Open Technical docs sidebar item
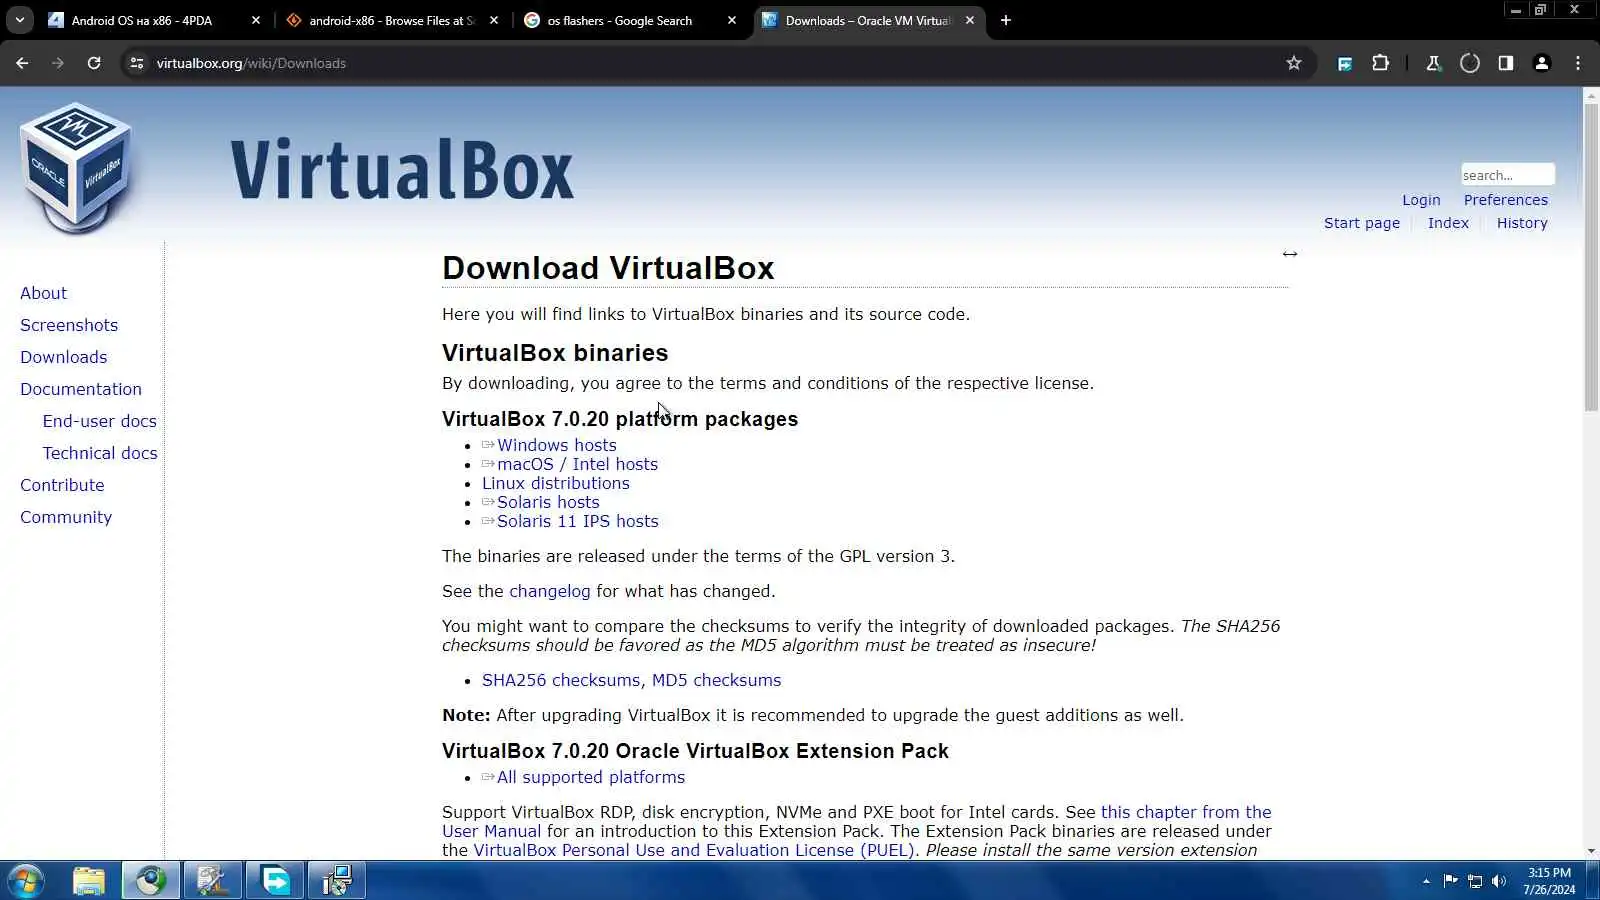1600x900 pixels. 100,453
